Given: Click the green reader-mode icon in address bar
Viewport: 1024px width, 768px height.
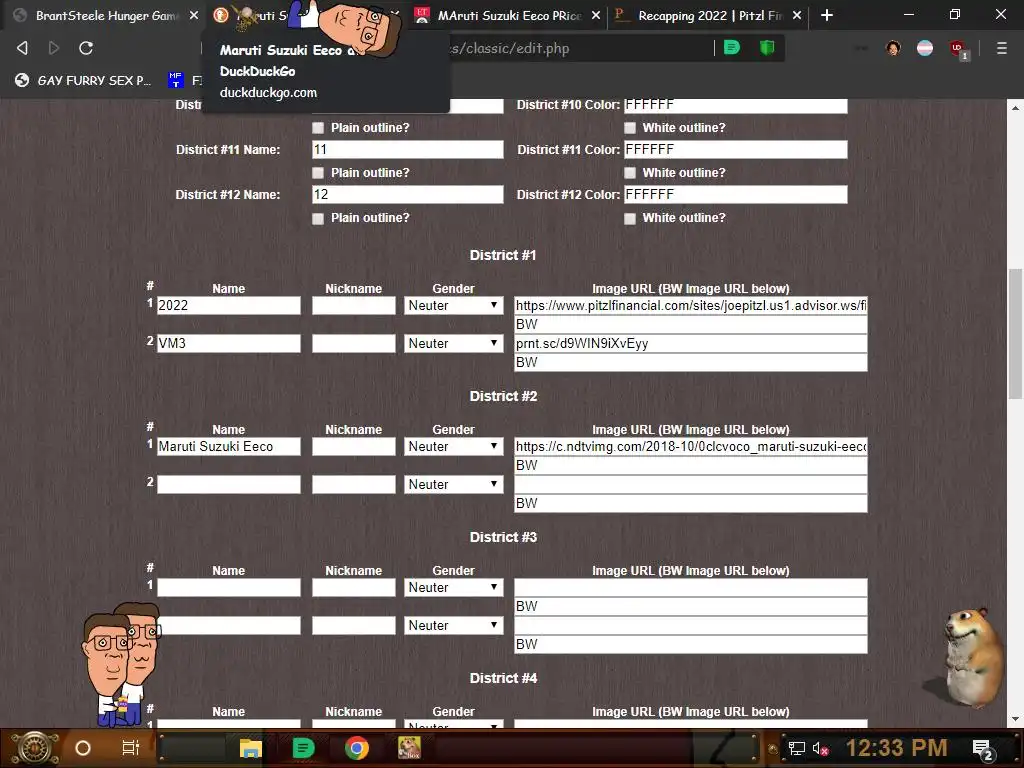Looking at the screenshot, I should click(732, 48).
